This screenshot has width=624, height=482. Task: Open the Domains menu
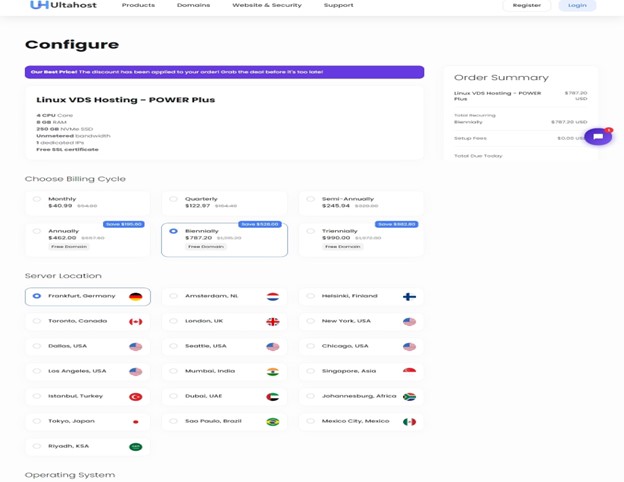(x=193, y=5)
